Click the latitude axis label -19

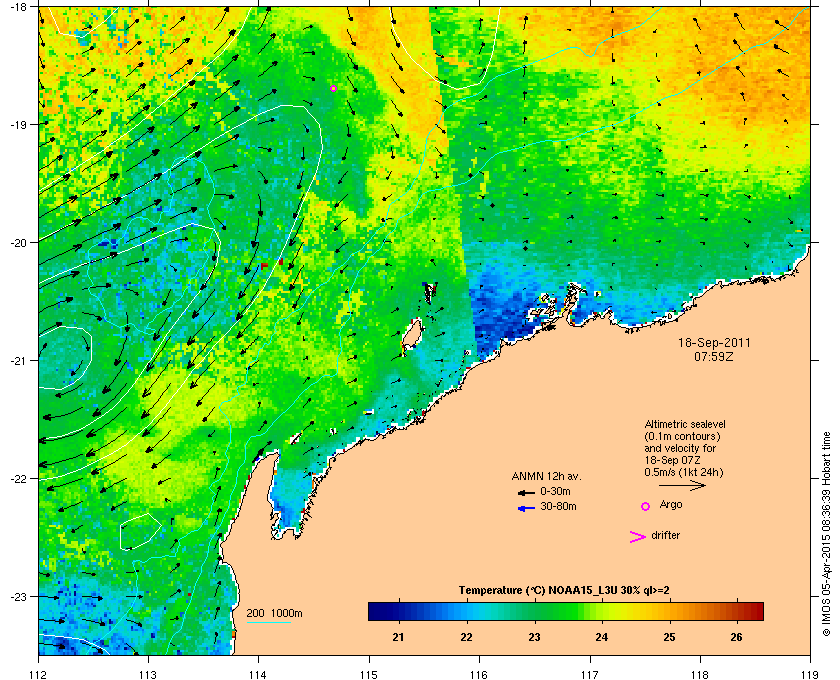pos(18,124)
